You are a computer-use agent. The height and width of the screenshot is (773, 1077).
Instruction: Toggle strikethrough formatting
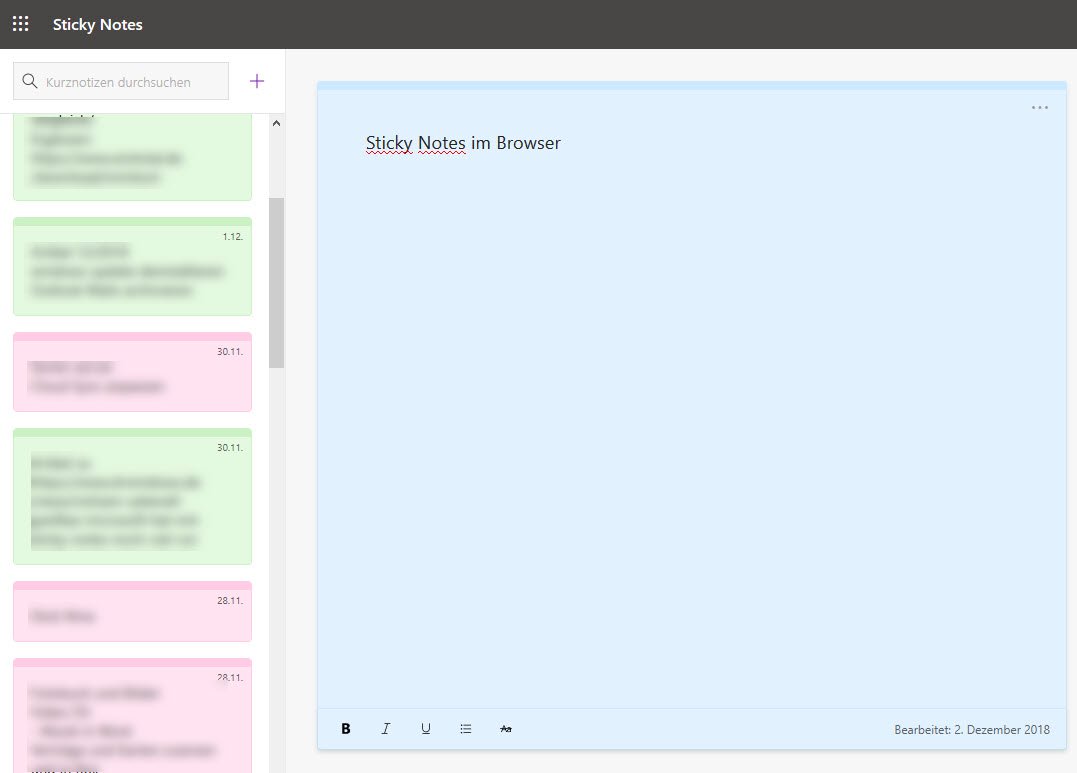506,729
